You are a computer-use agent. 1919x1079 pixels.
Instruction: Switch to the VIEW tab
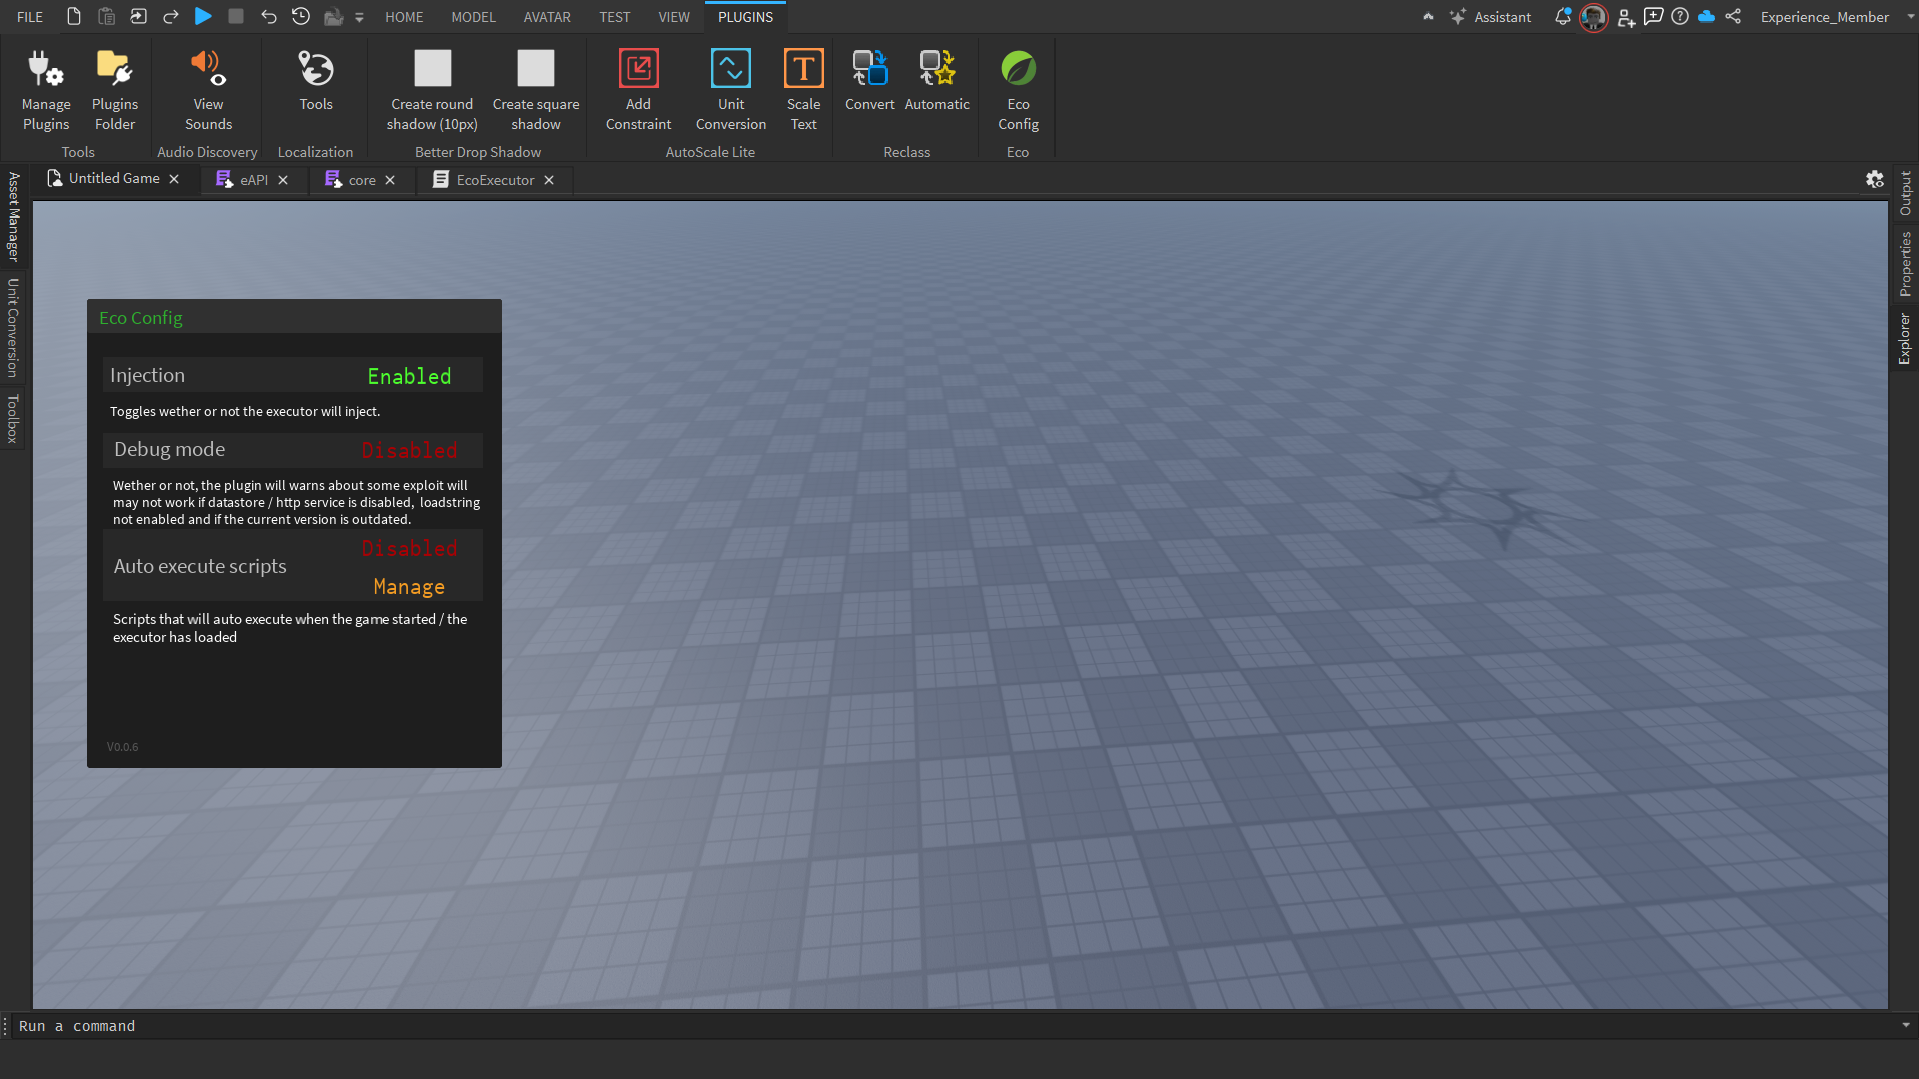674,17
